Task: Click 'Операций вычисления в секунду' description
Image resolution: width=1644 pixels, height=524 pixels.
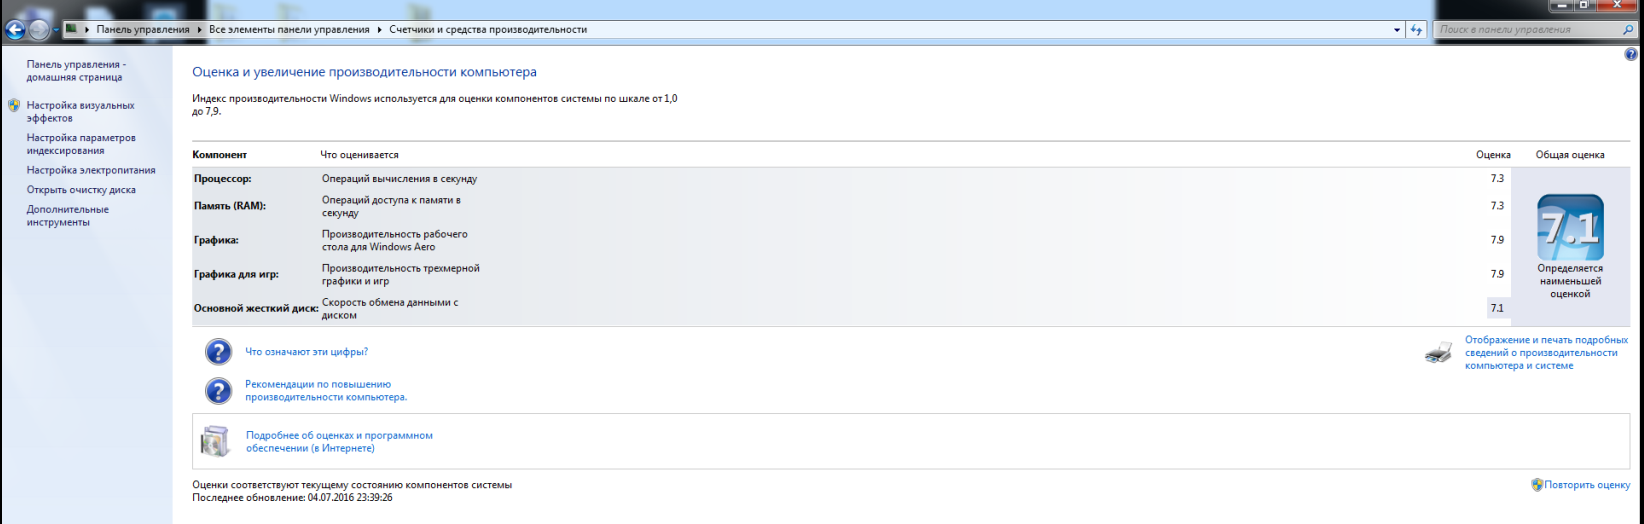Action: (x=399, y=179)
